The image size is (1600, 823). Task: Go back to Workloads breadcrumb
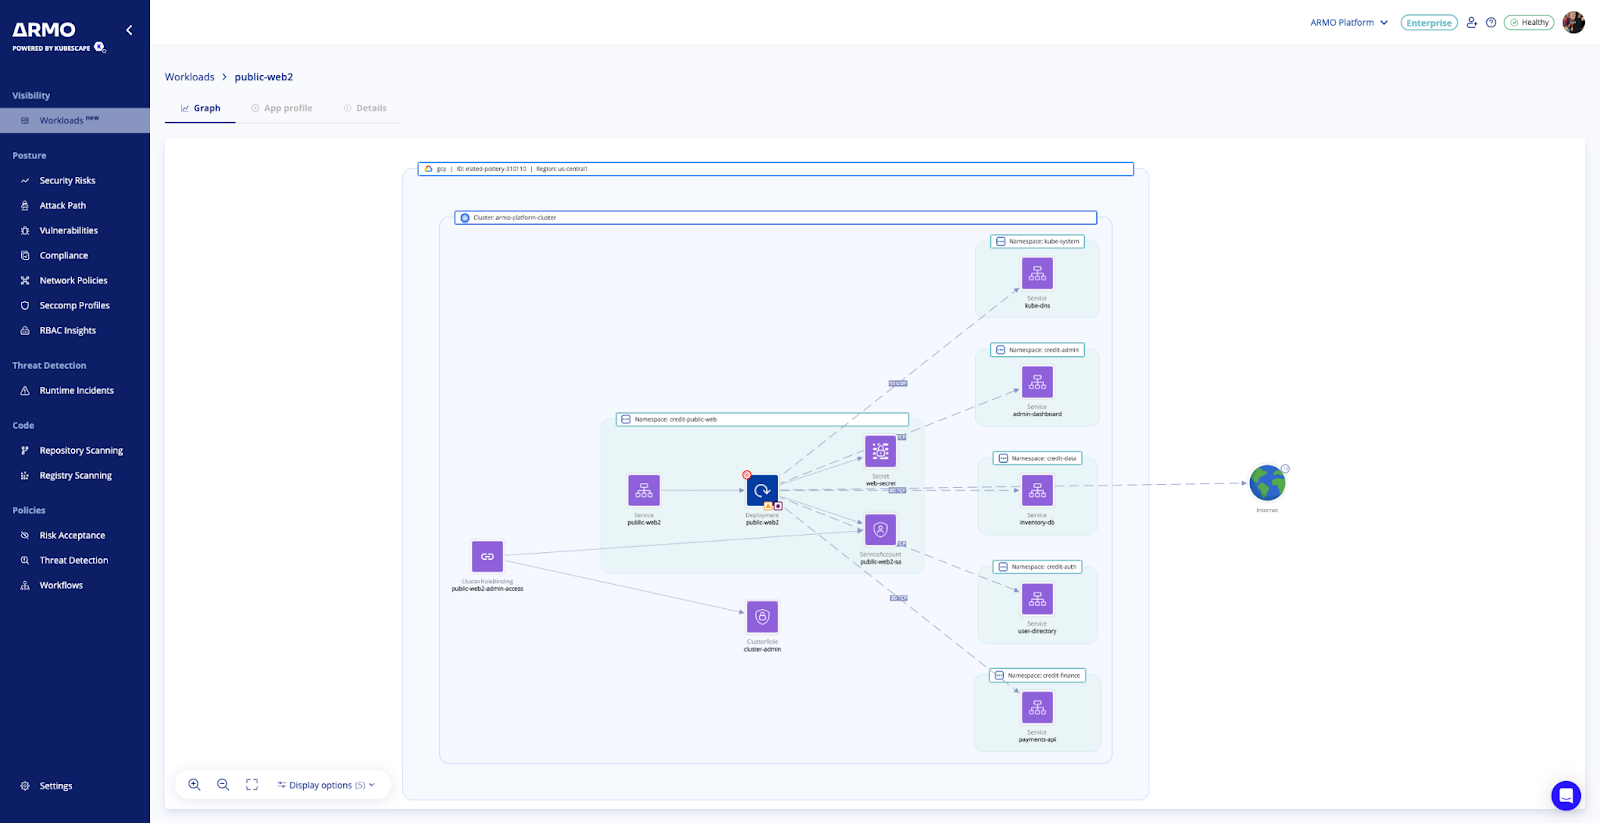(190, 77)
